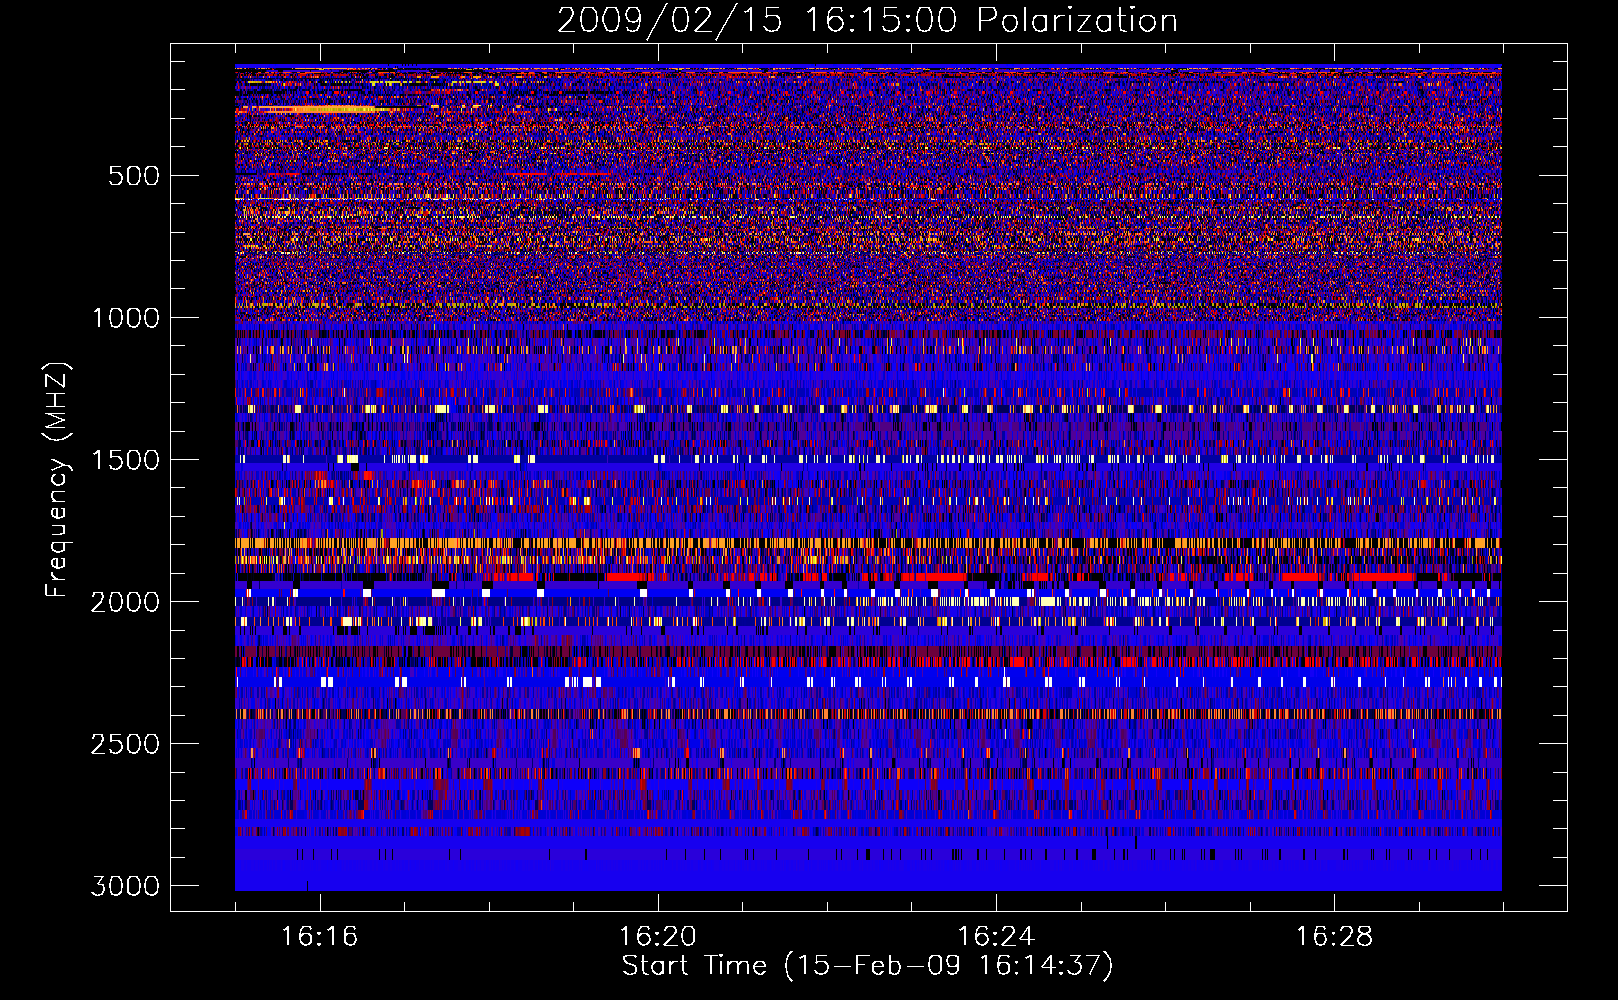Click the 16:24 time tick label
This screenshot has width=1618, height=1000.
click(996, 937)
